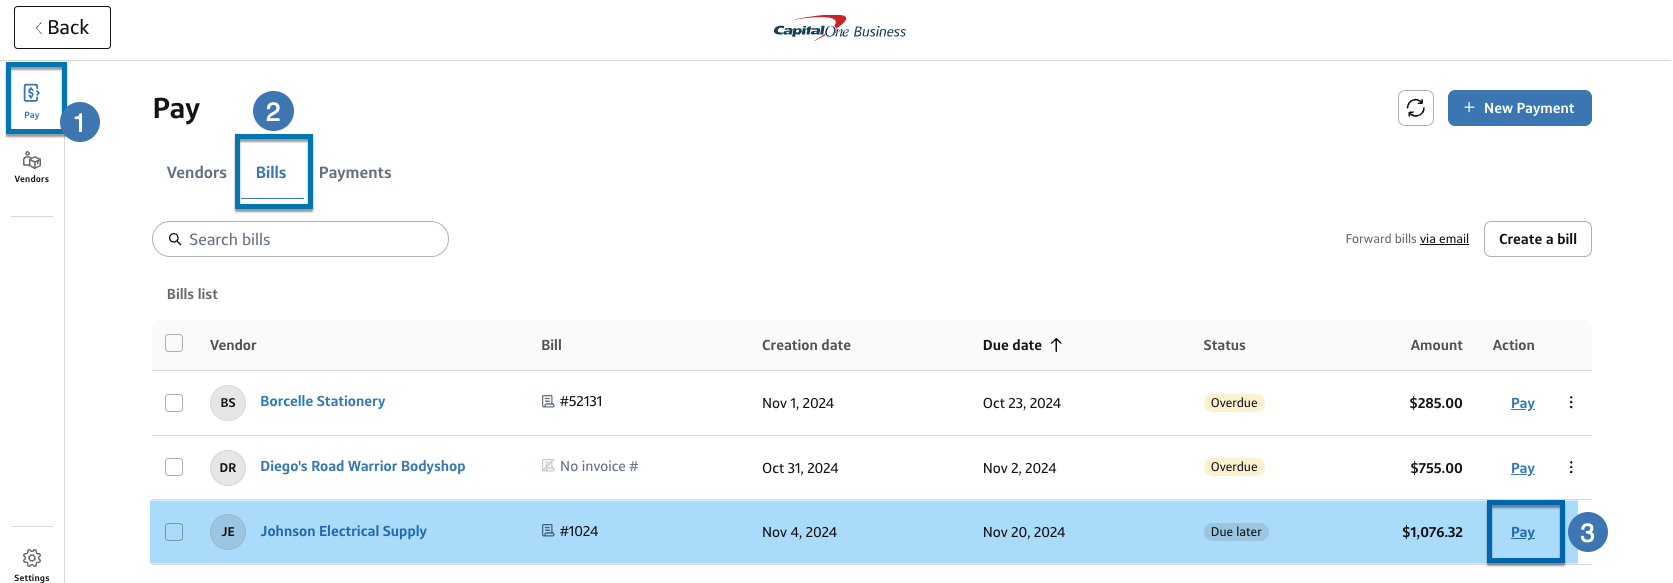This screenshot has height=583, width=1673.
Task: Switch to the Vendors tab
Action: [x=195, y=172]
